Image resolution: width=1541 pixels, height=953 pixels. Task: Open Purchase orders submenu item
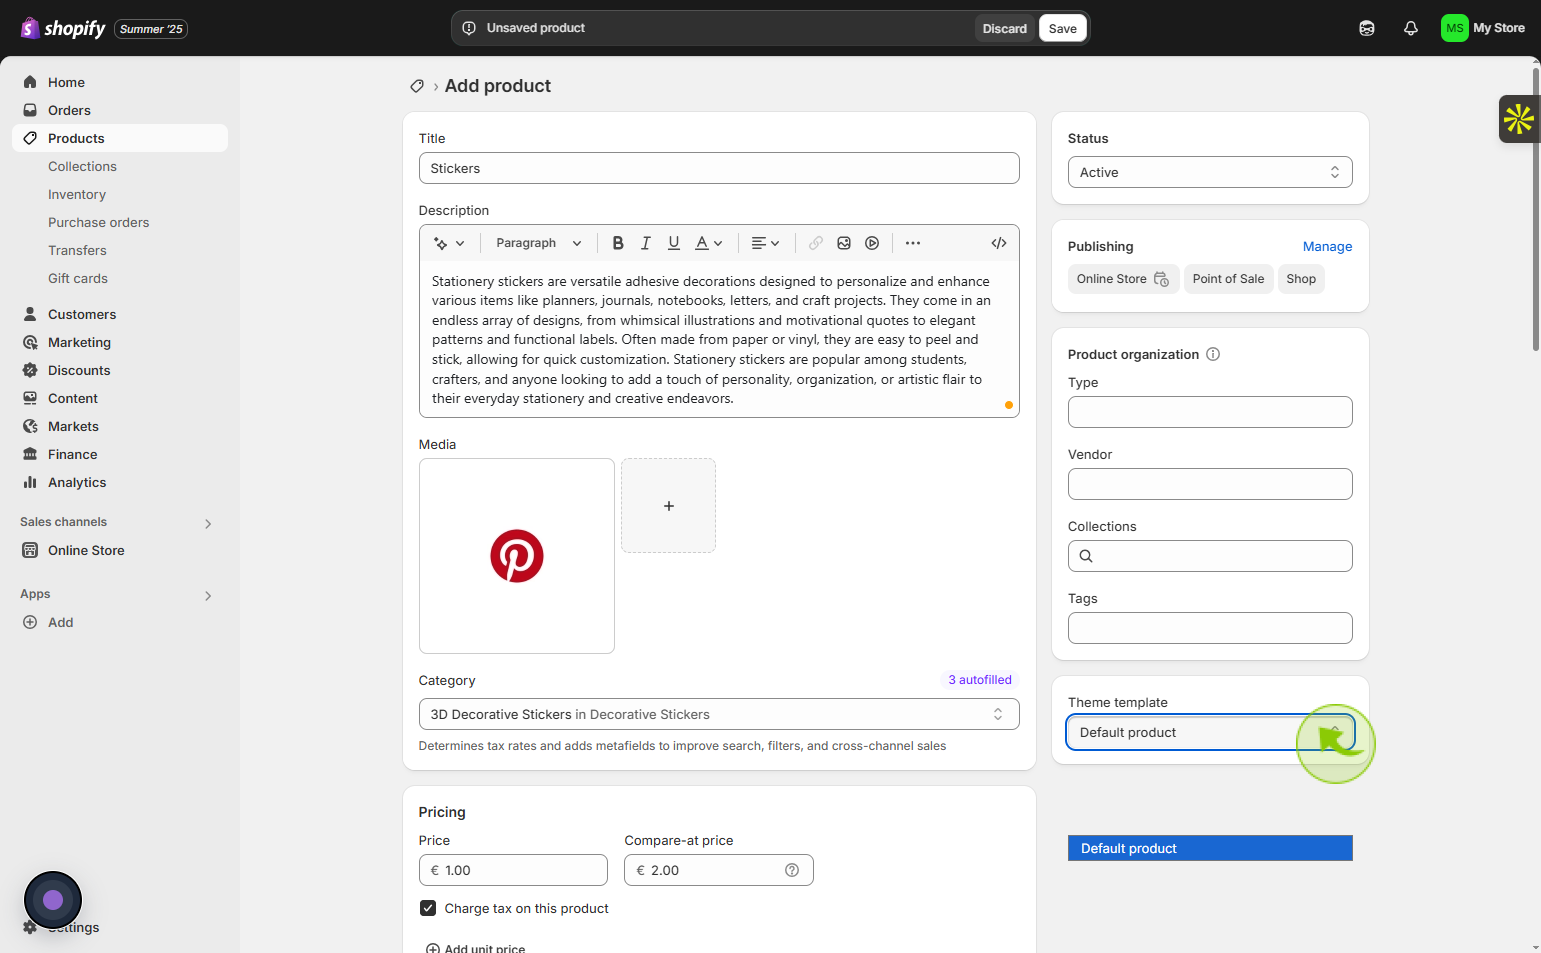[98, 222]
